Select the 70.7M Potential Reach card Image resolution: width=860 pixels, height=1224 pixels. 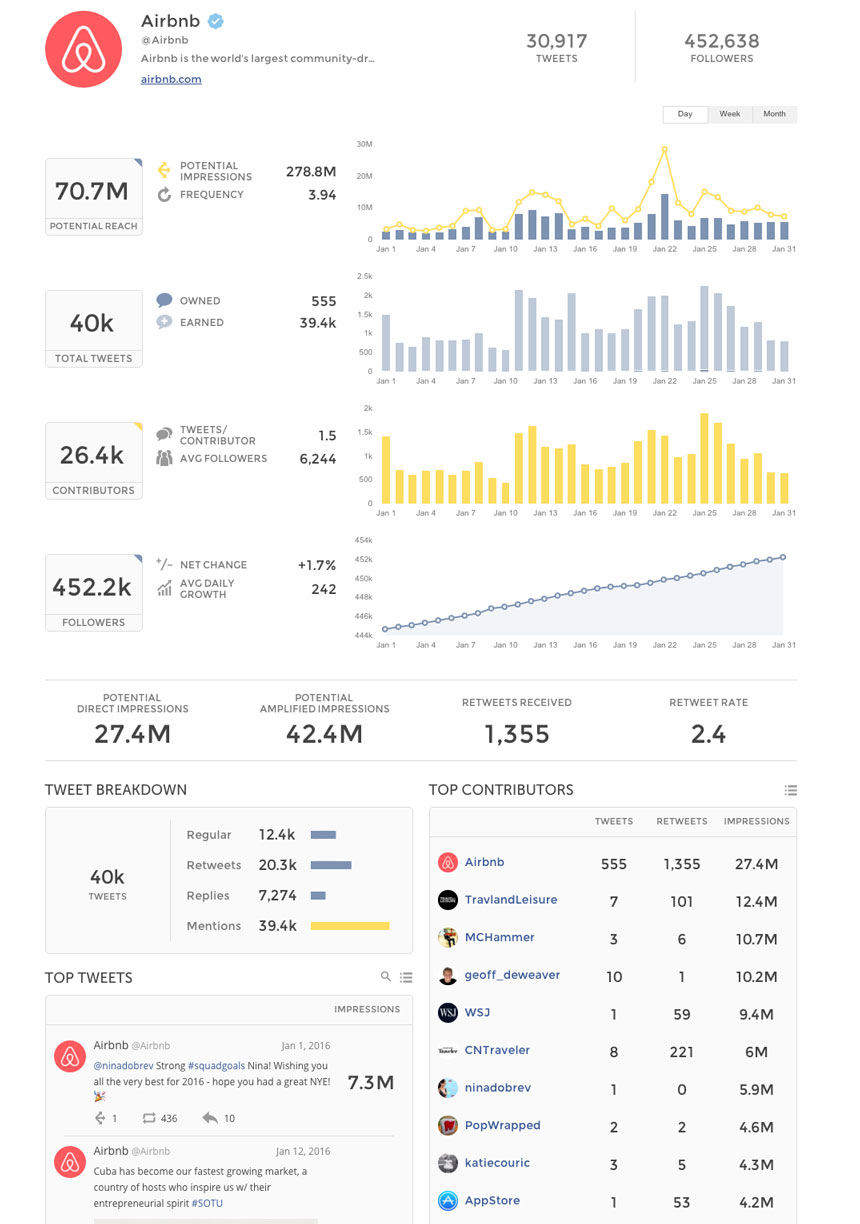tap(94, 196)
